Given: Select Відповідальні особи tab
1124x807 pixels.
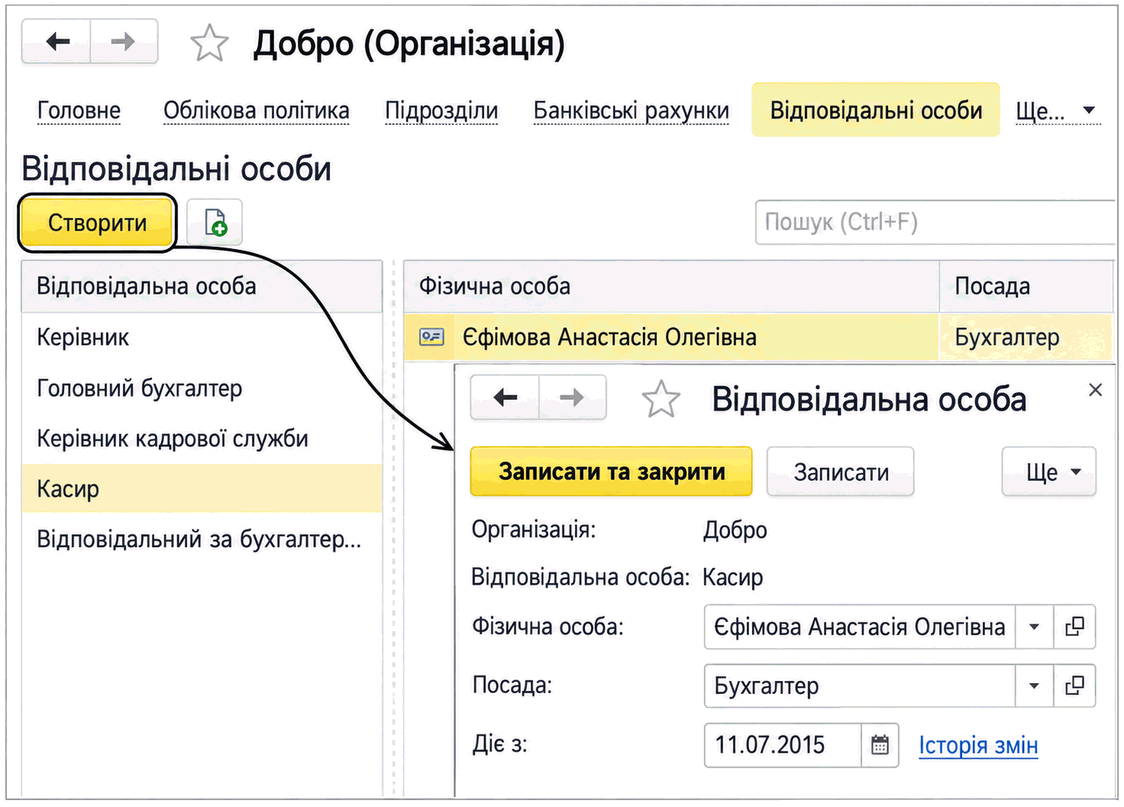Looking at the screenshot, I should coord(875,110).
